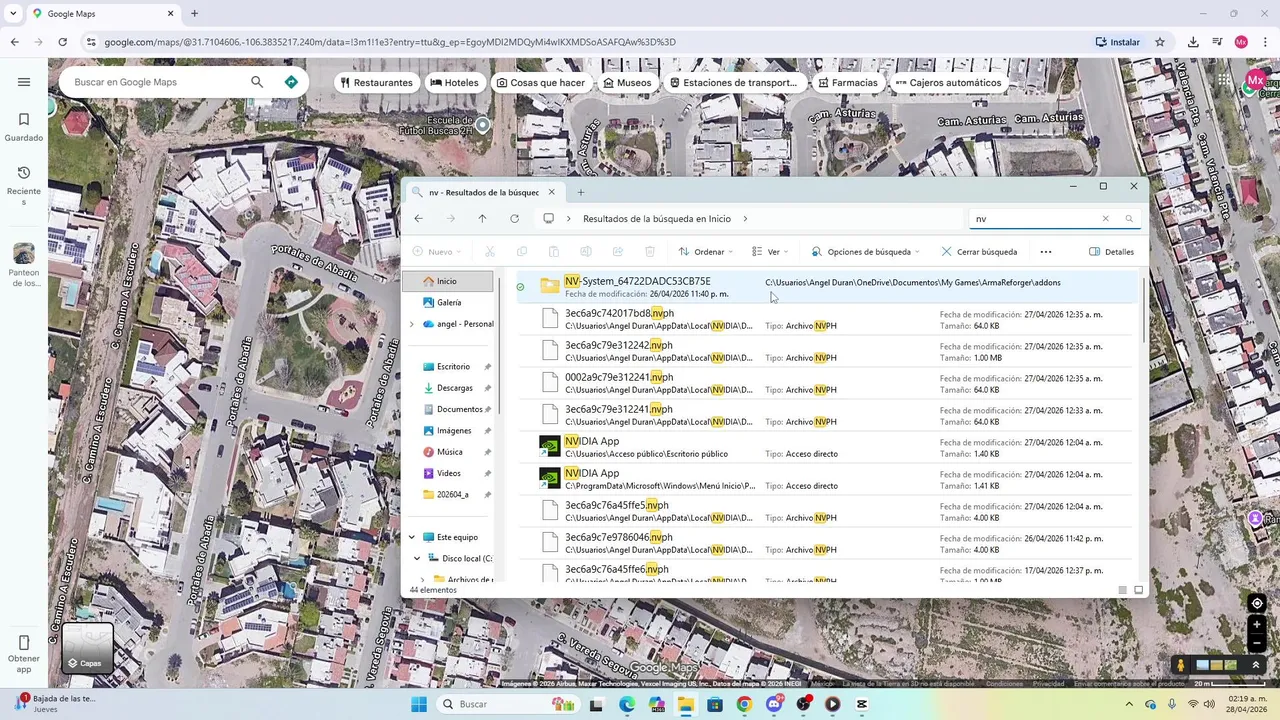Filter map by Museos
Screen dimensions: 1280x720
(x=627, y=83)
